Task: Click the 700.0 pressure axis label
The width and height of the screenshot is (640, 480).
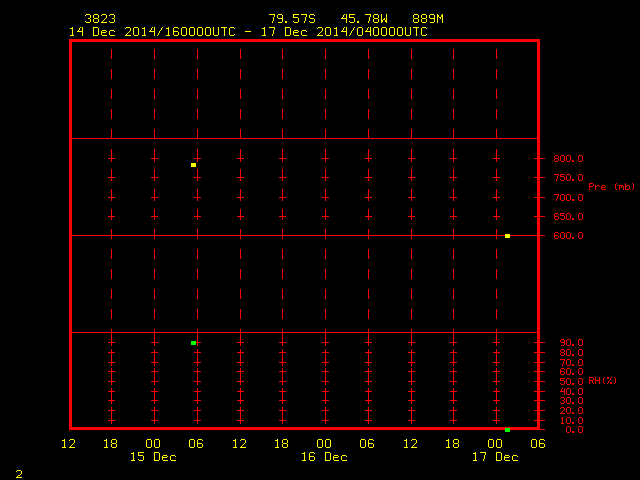Action: (568, 198)
